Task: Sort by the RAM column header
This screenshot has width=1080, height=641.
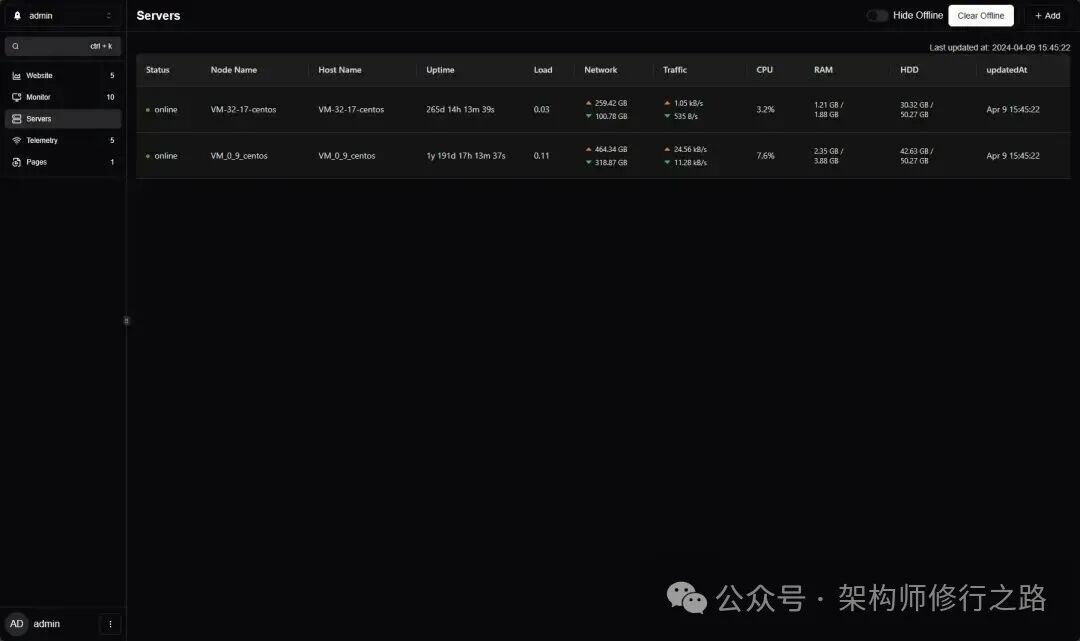Action: [823, 70]
